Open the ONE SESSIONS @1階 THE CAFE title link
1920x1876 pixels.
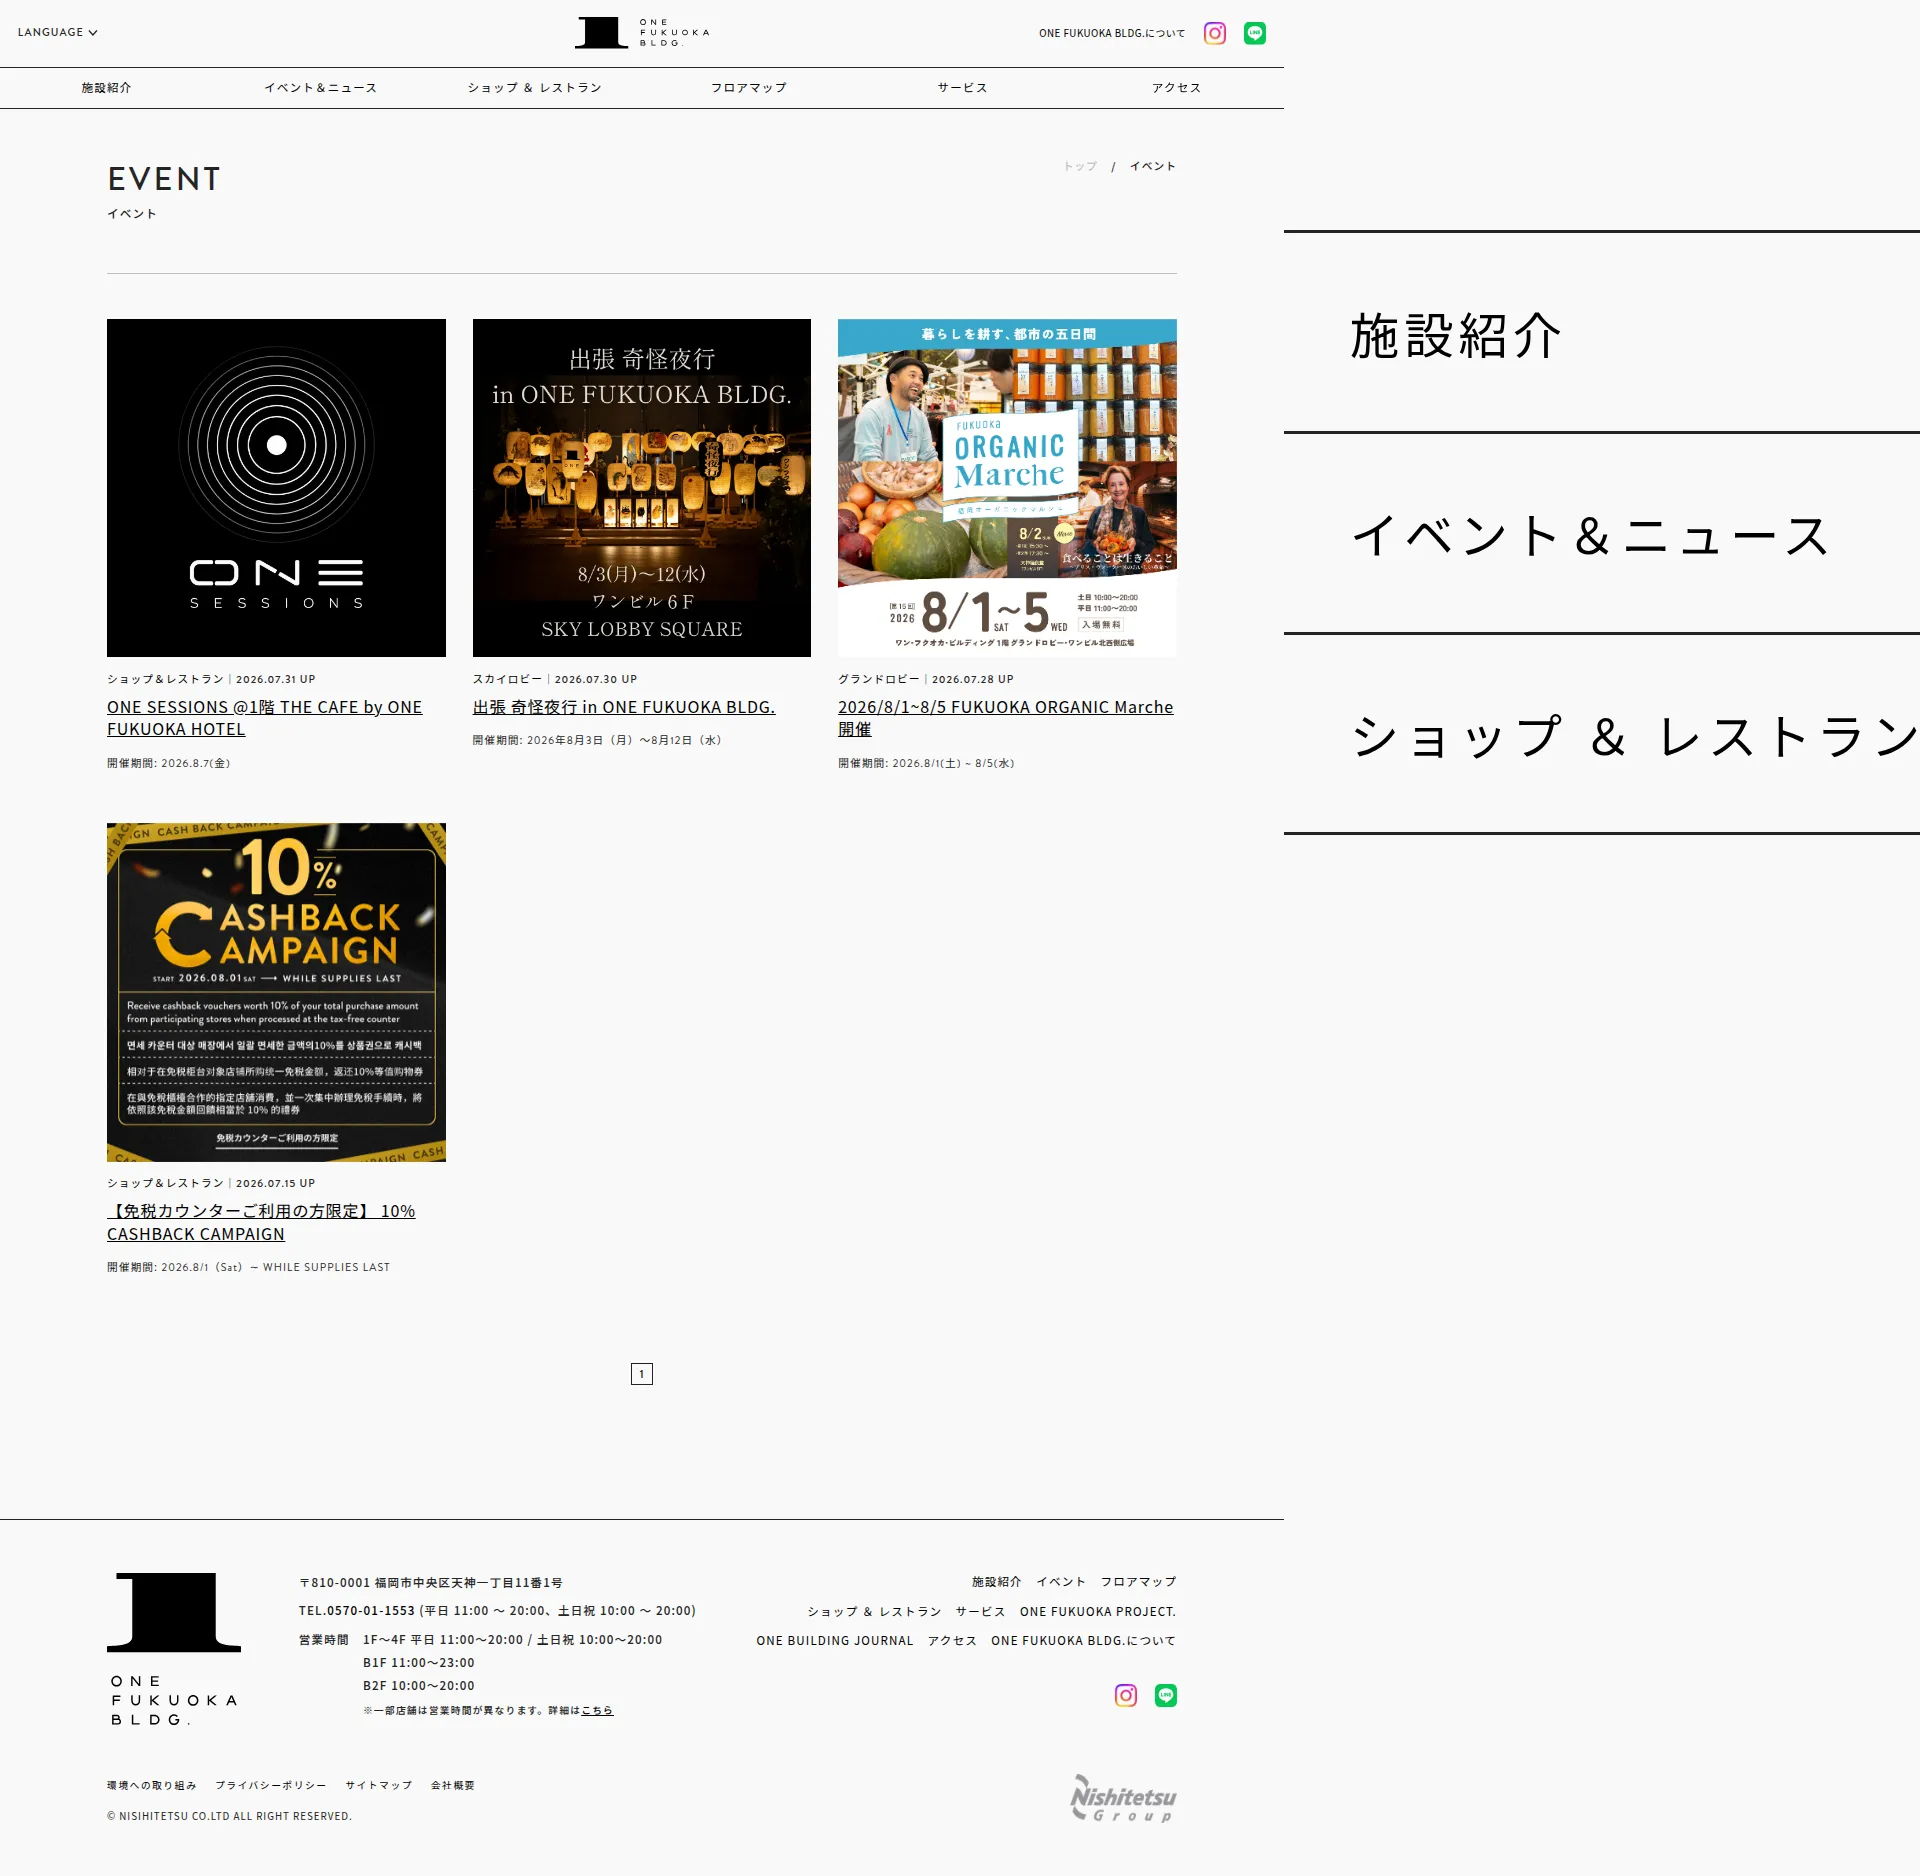click(x=264, y=718)
